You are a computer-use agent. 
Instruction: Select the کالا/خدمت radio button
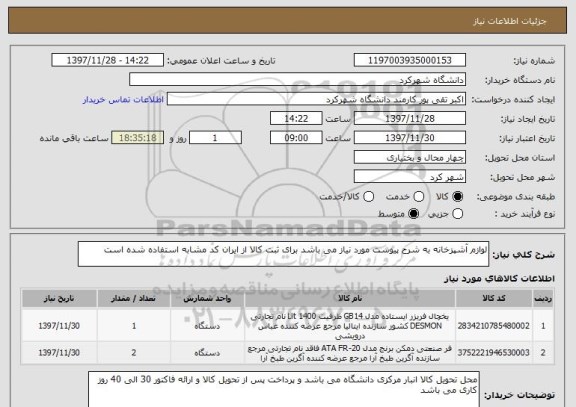point(368,197)
